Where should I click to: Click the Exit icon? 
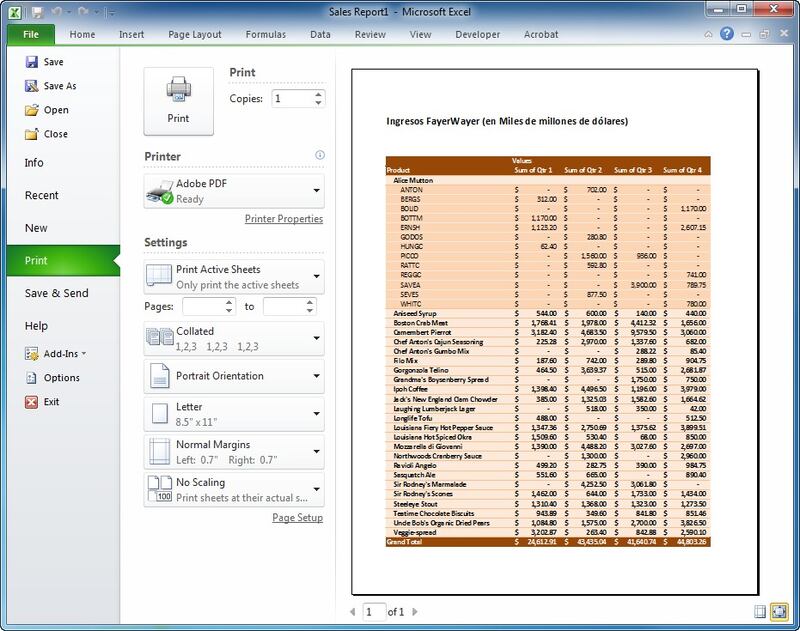coord(31,402)
